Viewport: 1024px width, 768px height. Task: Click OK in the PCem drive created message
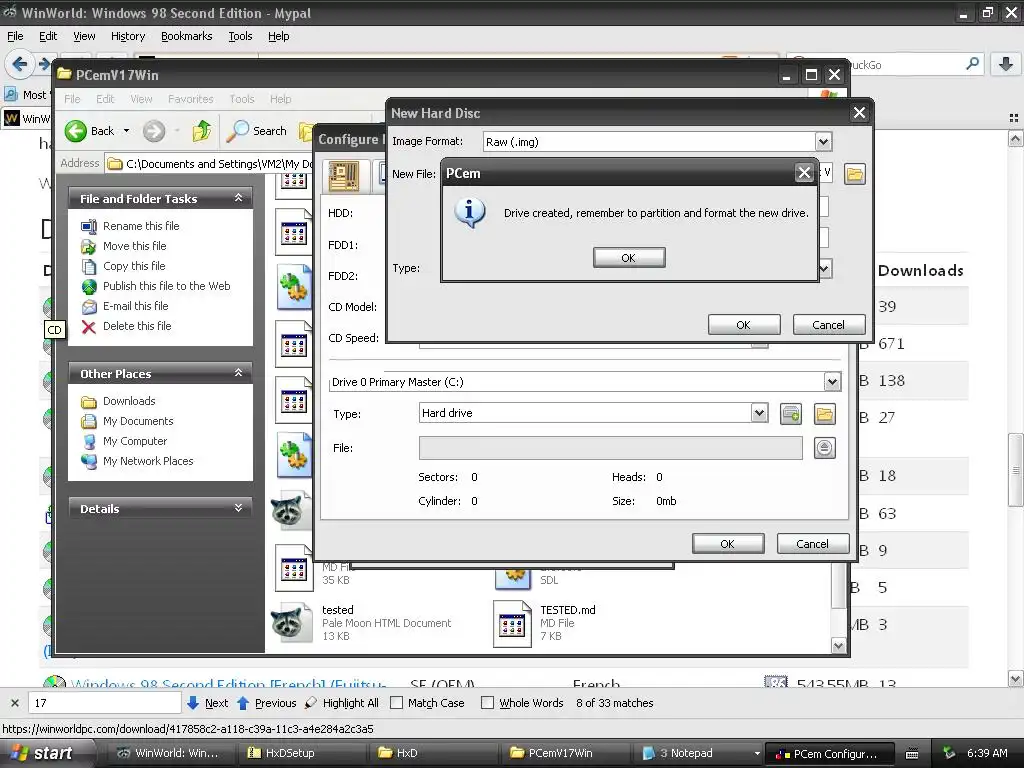pyautogui.click(x=629, y=257)
